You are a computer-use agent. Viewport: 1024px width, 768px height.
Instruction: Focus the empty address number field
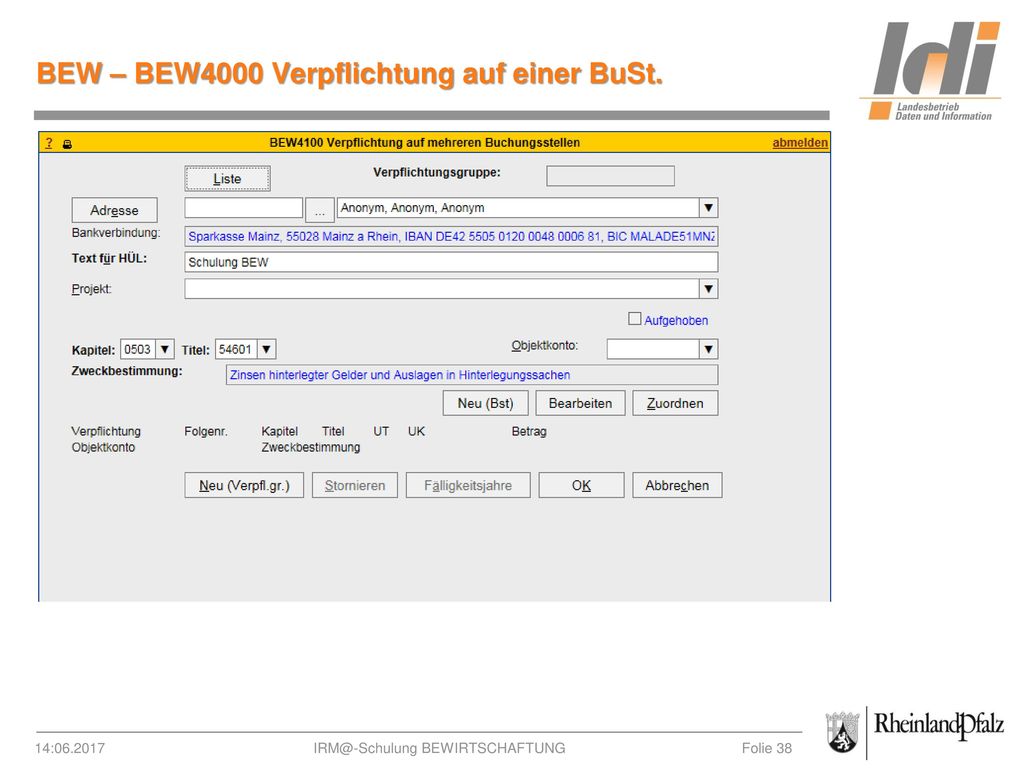[x=244, y=208]
